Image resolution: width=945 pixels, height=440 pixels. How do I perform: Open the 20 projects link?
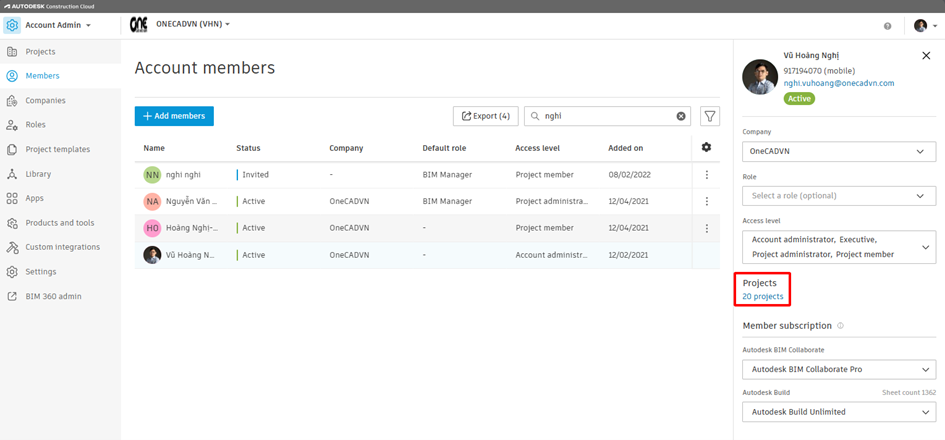[763, 297]
